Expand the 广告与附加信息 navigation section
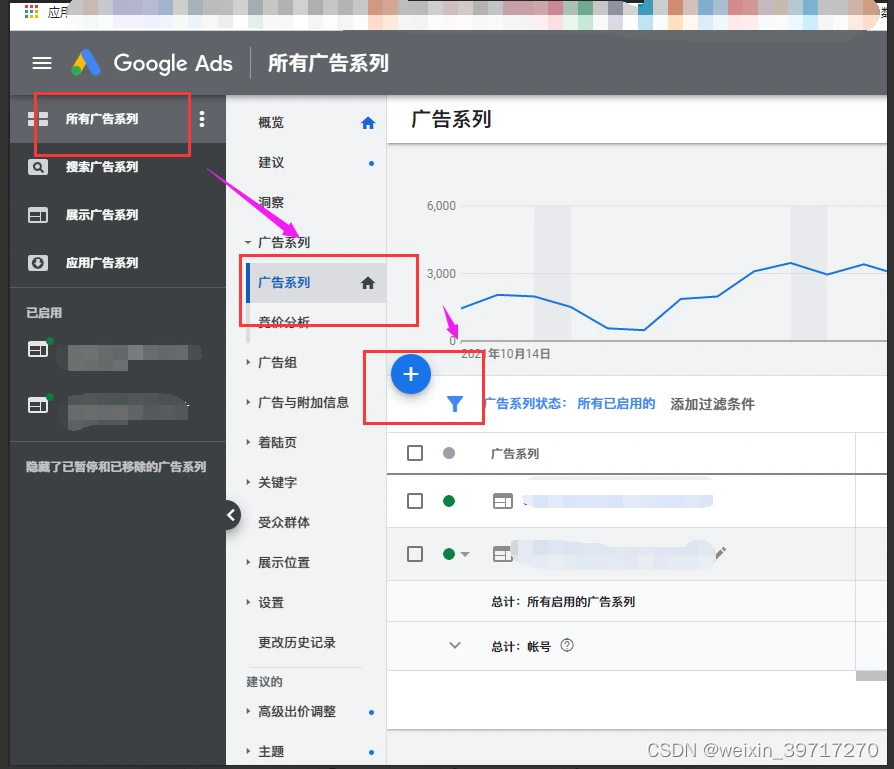The image size is (894, 769). click(x=248, y=402)
